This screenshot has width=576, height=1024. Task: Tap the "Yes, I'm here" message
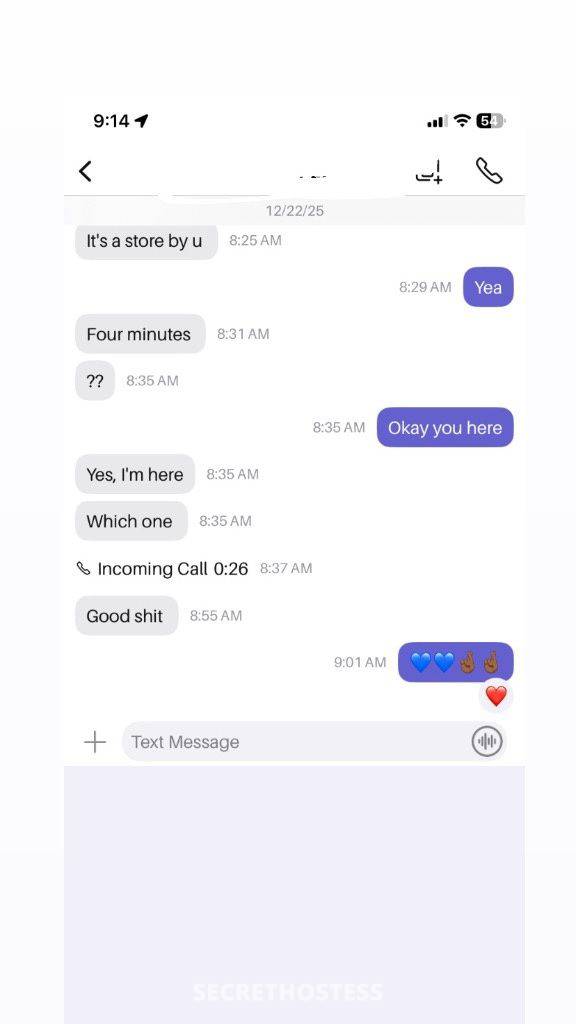point(135,475)
